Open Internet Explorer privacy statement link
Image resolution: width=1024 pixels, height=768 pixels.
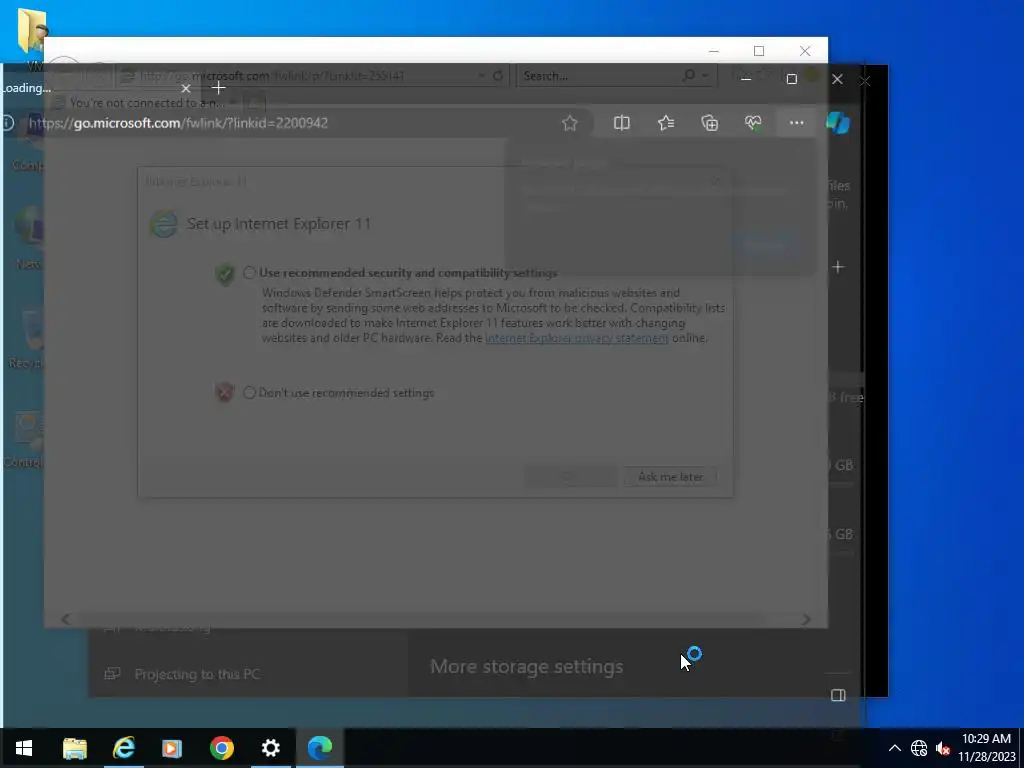(x=577, y=338)
